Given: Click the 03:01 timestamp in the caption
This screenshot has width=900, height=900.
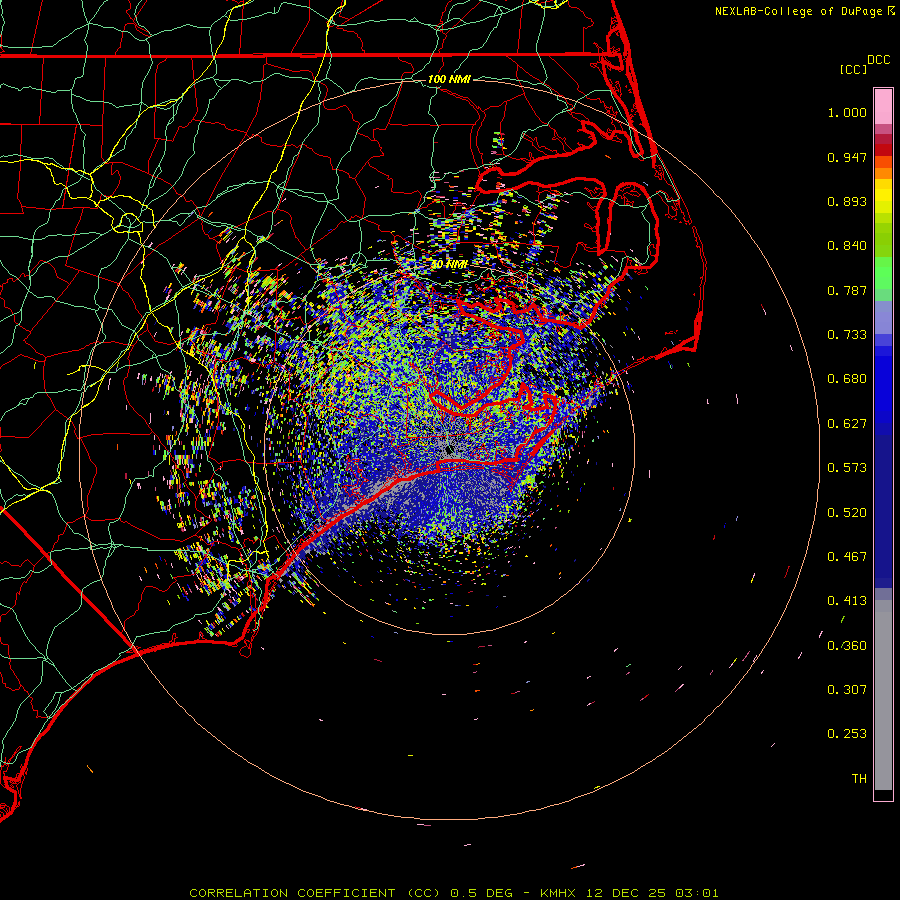Looking at the screenshot, I should click(696, 893).
